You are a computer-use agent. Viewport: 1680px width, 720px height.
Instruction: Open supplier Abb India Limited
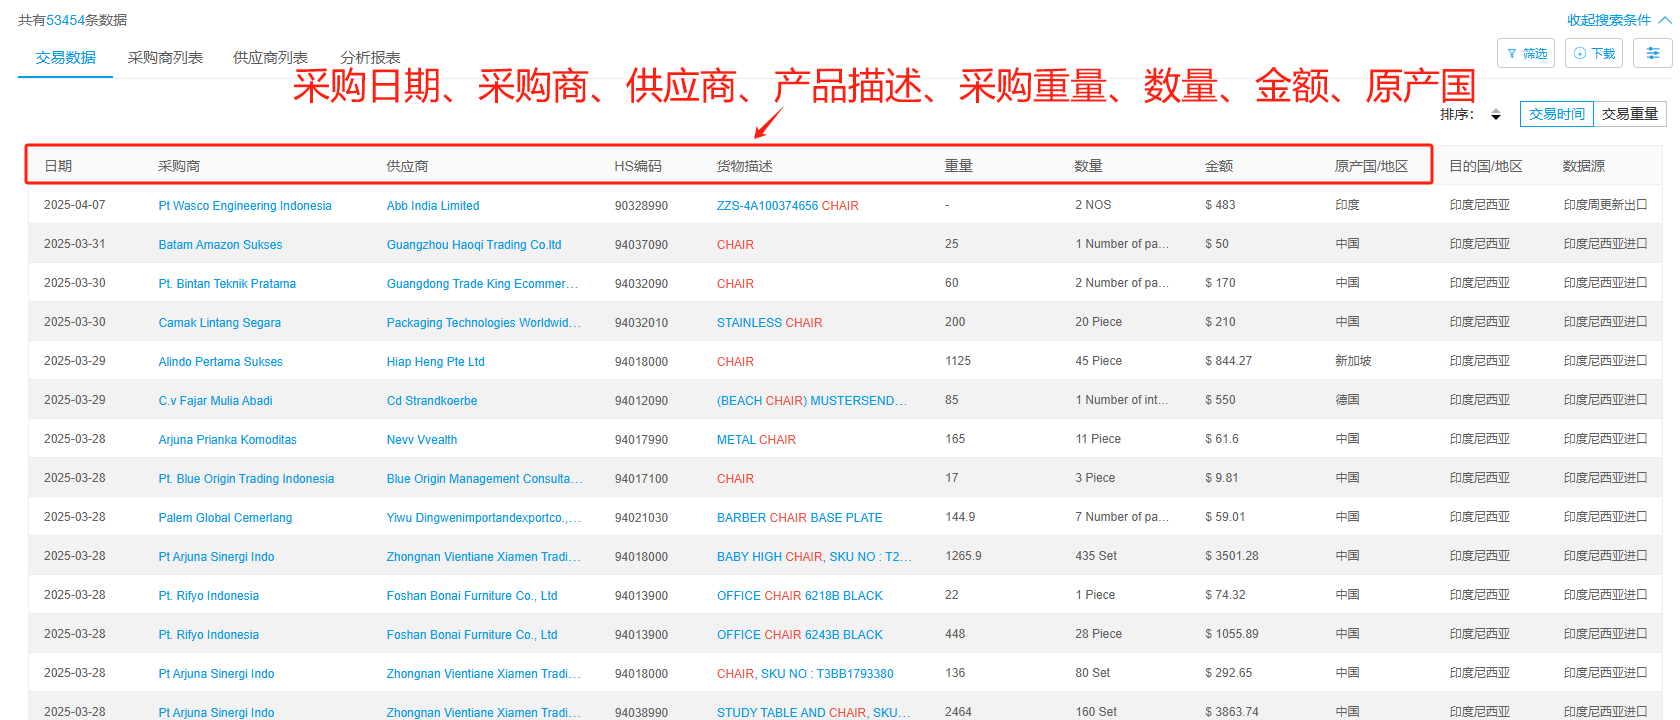(x=433, y=206)
